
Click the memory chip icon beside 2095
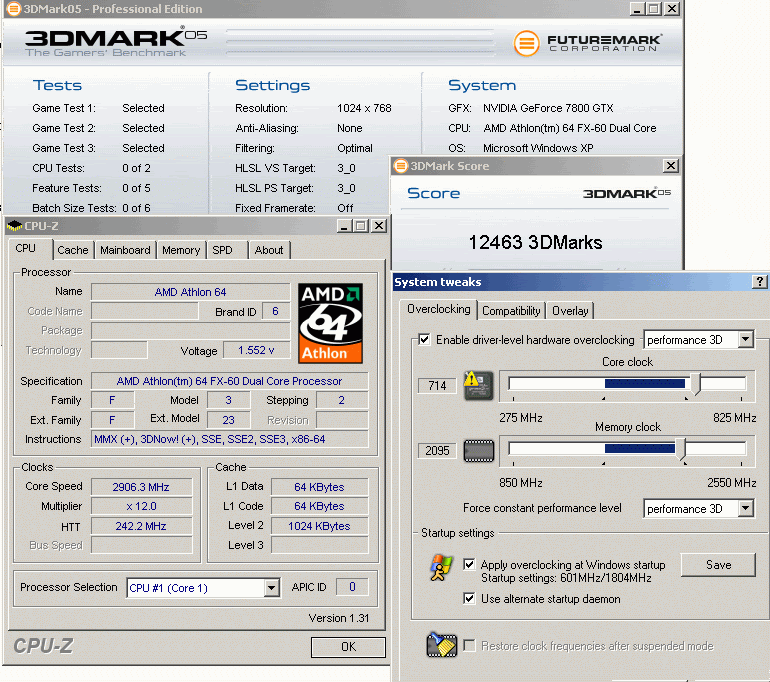(x=479, y=451)
